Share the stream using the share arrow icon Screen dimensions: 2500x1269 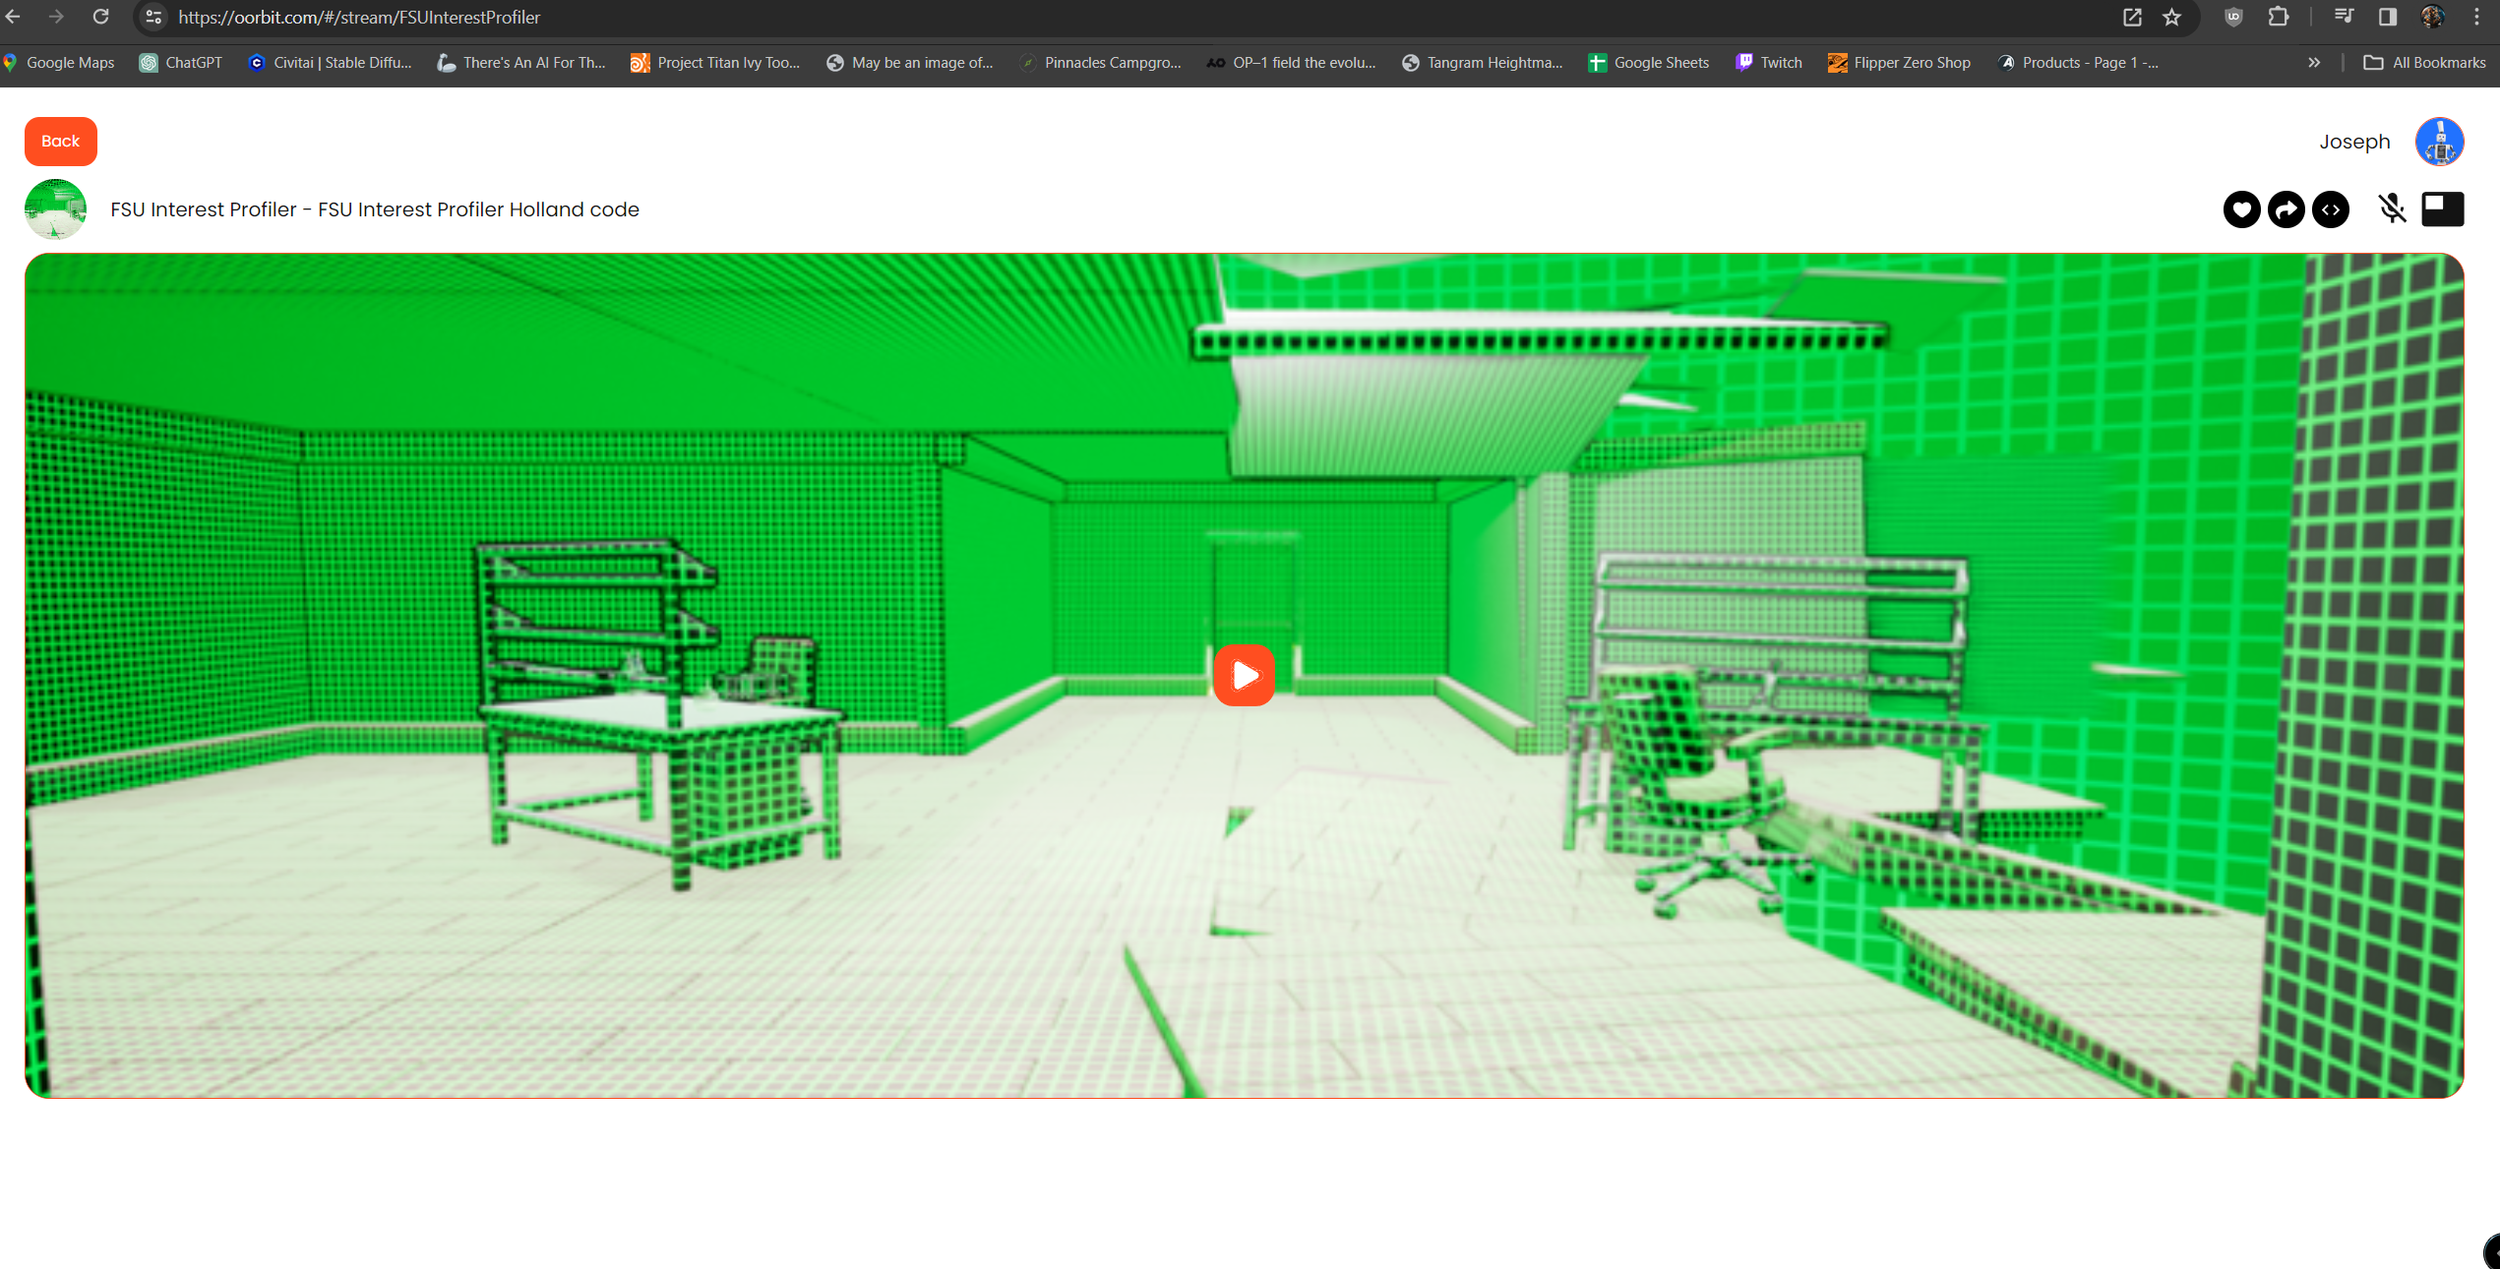pyautogui.click(x=2286, y=209)
